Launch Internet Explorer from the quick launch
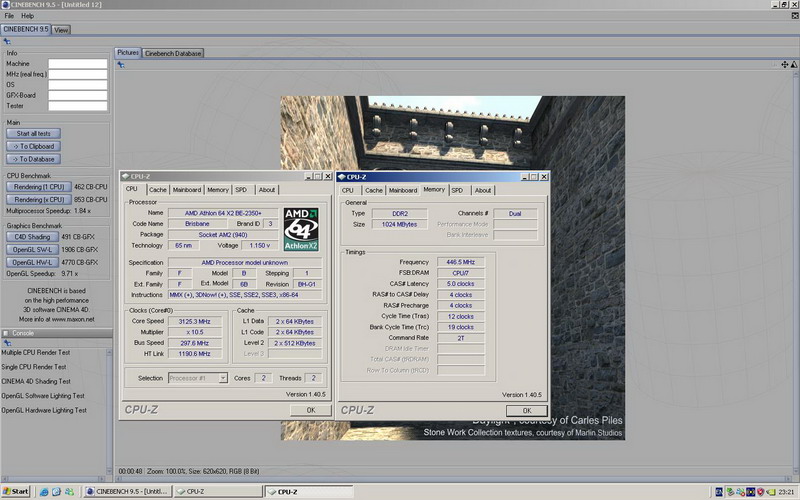The width and height of the screenshot is (800, 500). (44, 492)
